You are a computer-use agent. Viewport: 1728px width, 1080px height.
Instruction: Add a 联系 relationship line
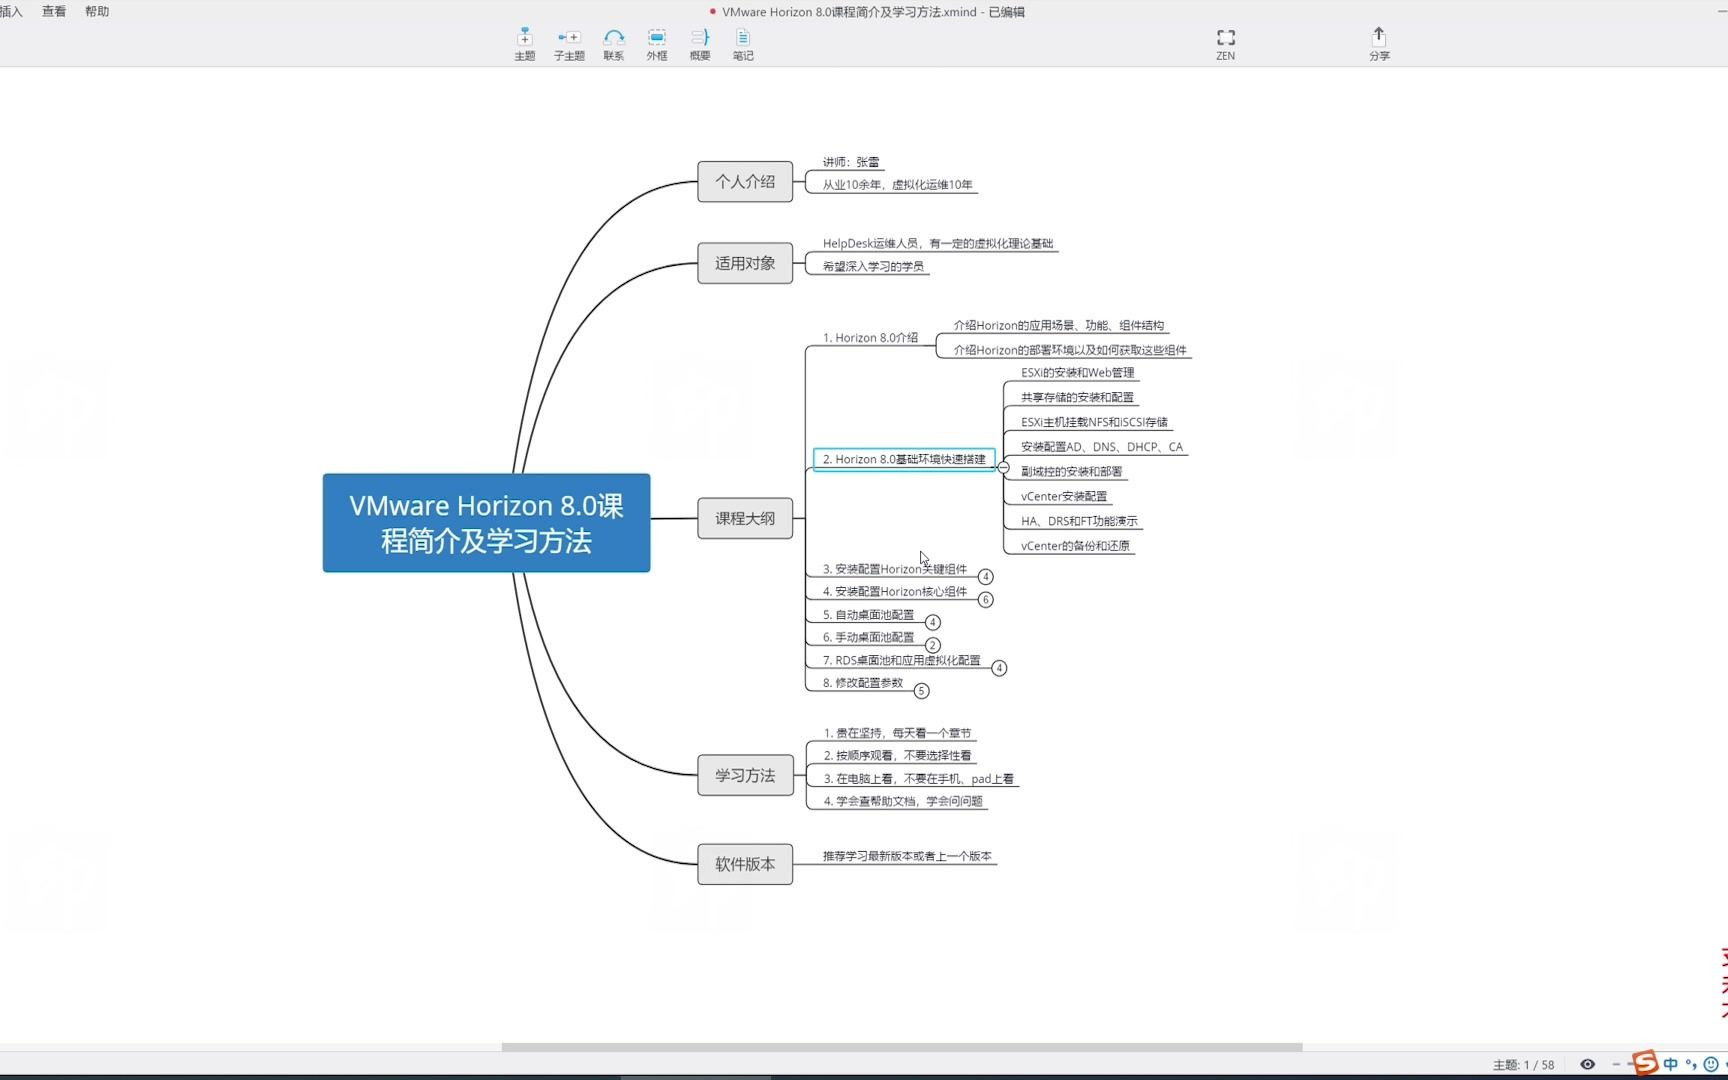613,44
